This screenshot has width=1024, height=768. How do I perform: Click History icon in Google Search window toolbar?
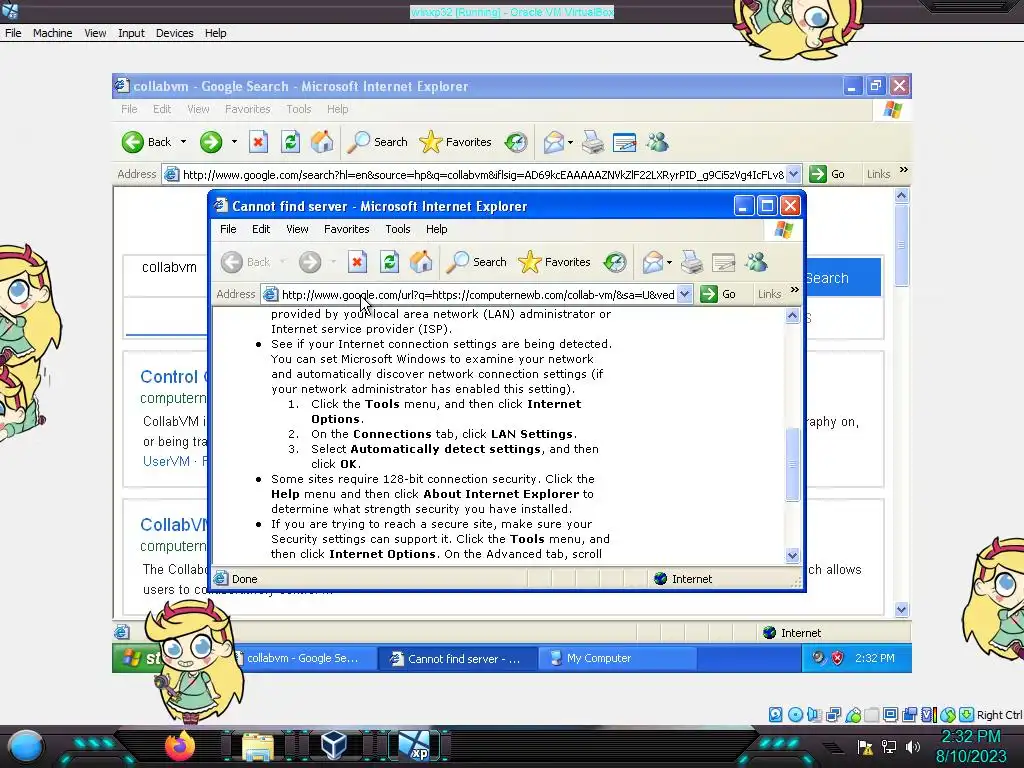[x=516, y=142]
